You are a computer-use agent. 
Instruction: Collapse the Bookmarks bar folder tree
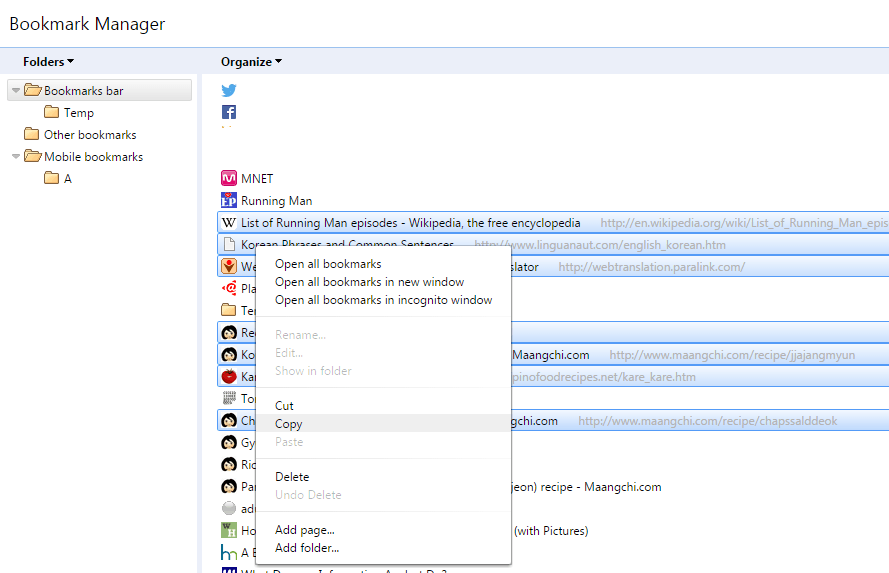(16, 90)
